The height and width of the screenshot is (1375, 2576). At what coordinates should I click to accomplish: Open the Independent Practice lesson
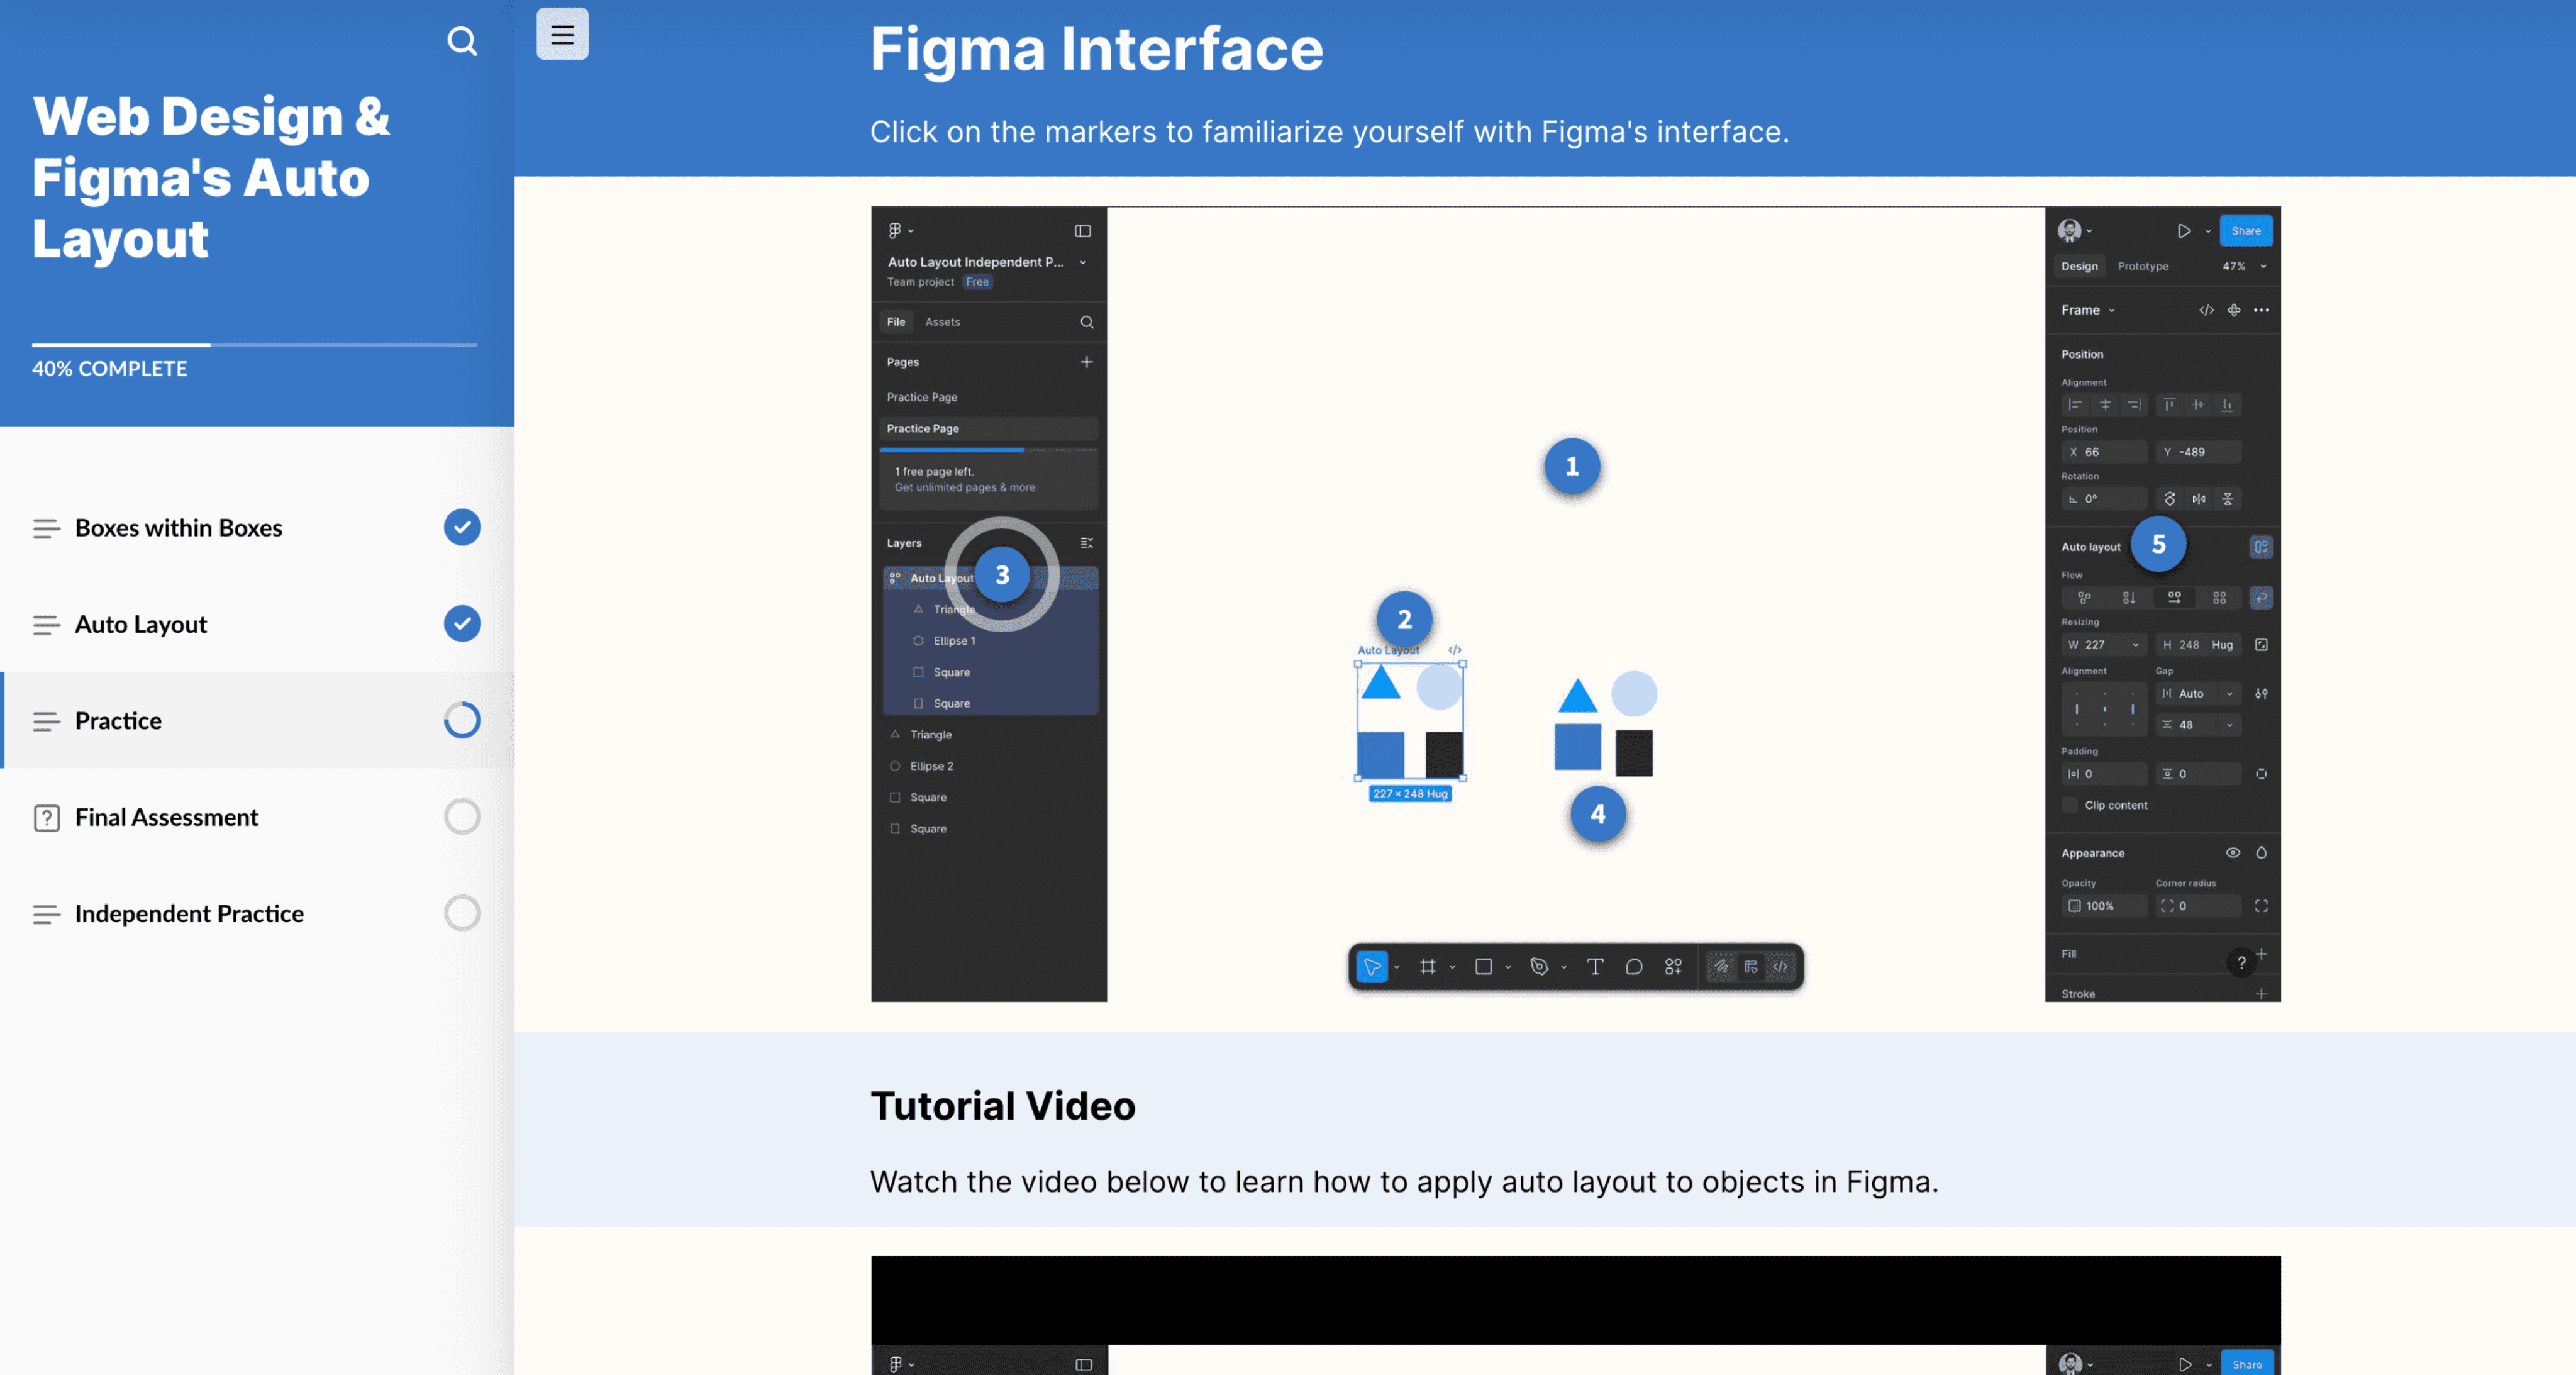pos(189,913)
